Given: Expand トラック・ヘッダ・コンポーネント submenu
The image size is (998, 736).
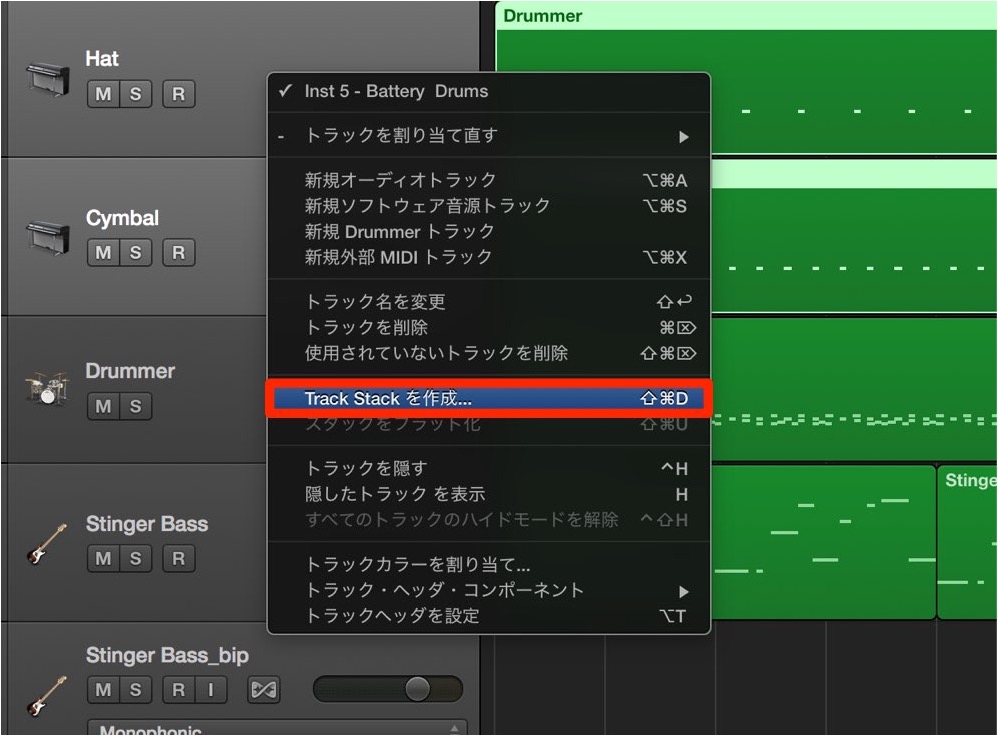Looking at the screenshot, I should click(489, 590).
